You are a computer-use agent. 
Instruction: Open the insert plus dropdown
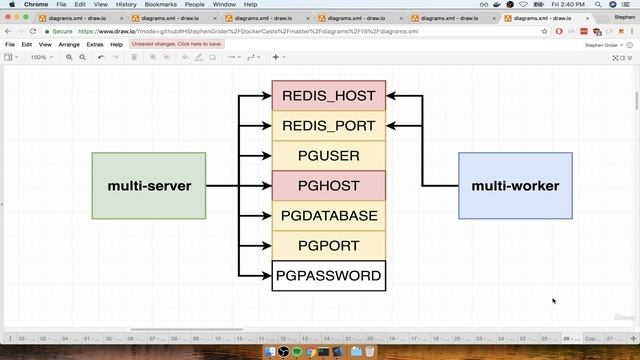[278, 58]
